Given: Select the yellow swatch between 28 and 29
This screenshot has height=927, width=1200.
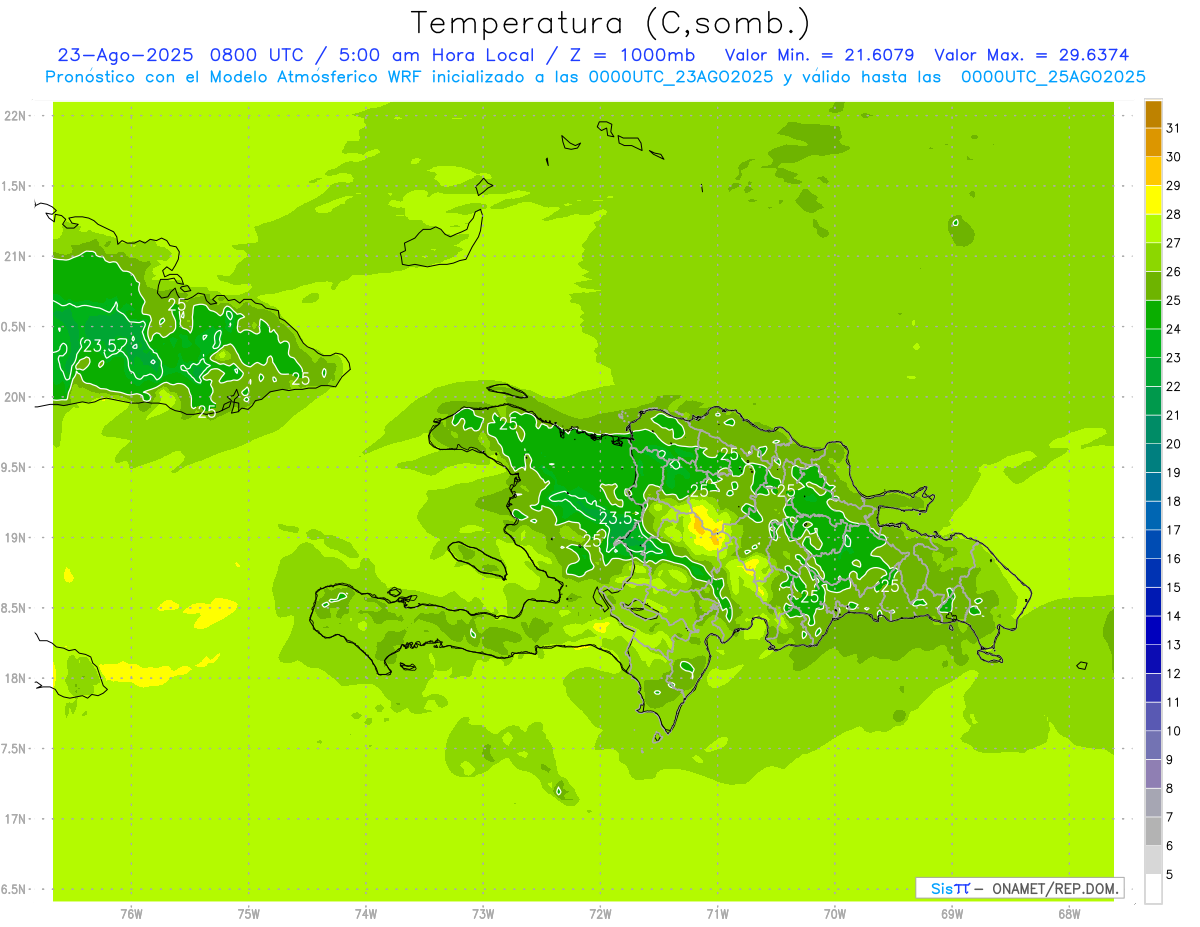Looking at the screenshot, I should pos(1154,200).
